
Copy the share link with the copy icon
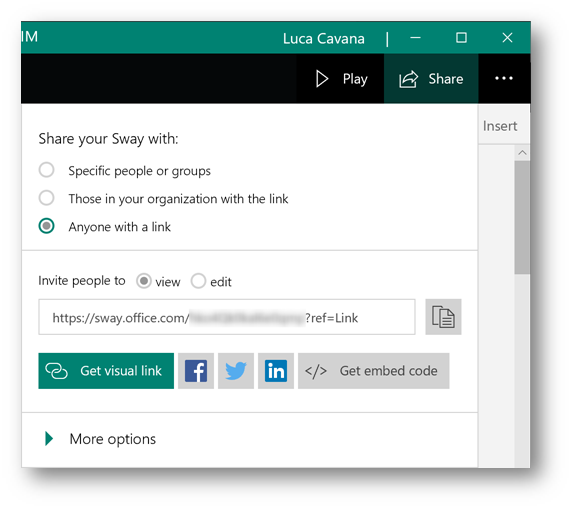tap(443, 317)
